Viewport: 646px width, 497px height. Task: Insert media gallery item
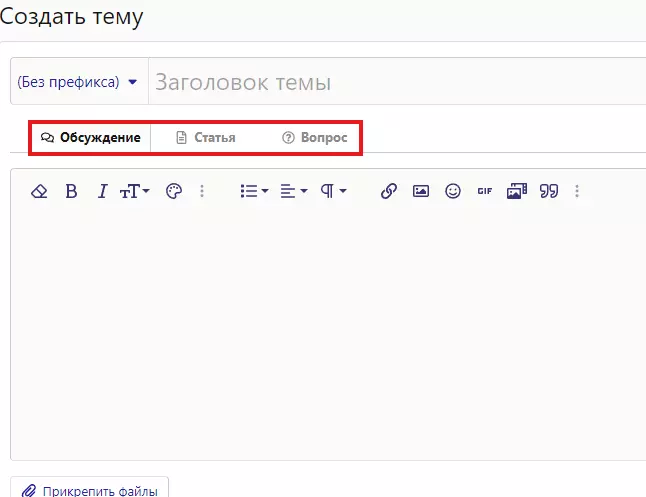517,191
